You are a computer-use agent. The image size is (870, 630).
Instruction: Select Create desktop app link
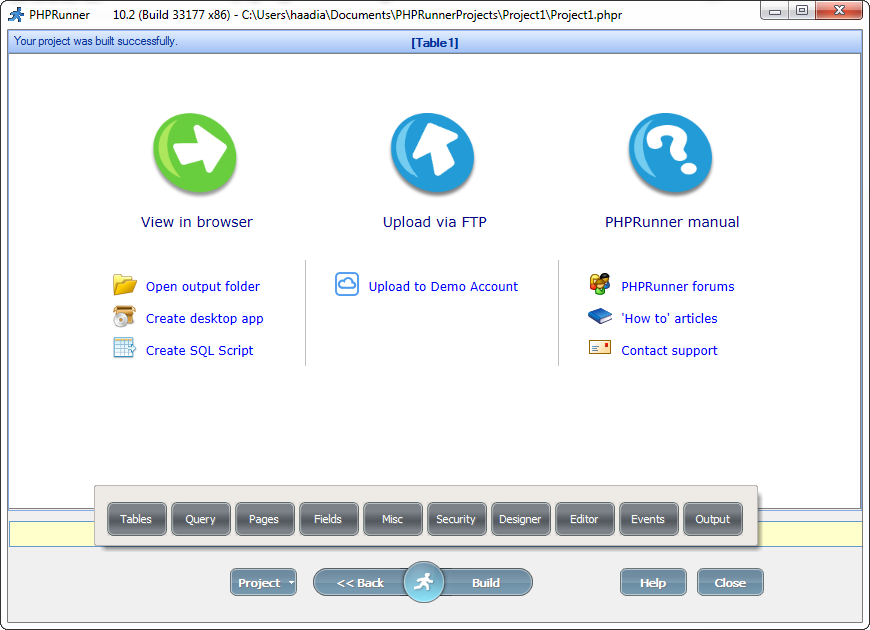(204, 319)
